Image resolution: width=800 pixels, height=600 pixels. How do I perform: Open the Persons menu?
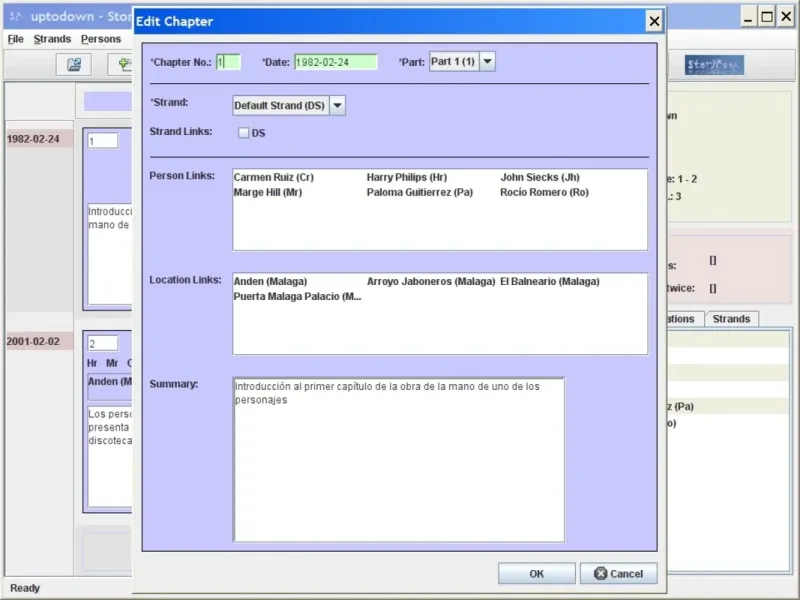[101, 39]
